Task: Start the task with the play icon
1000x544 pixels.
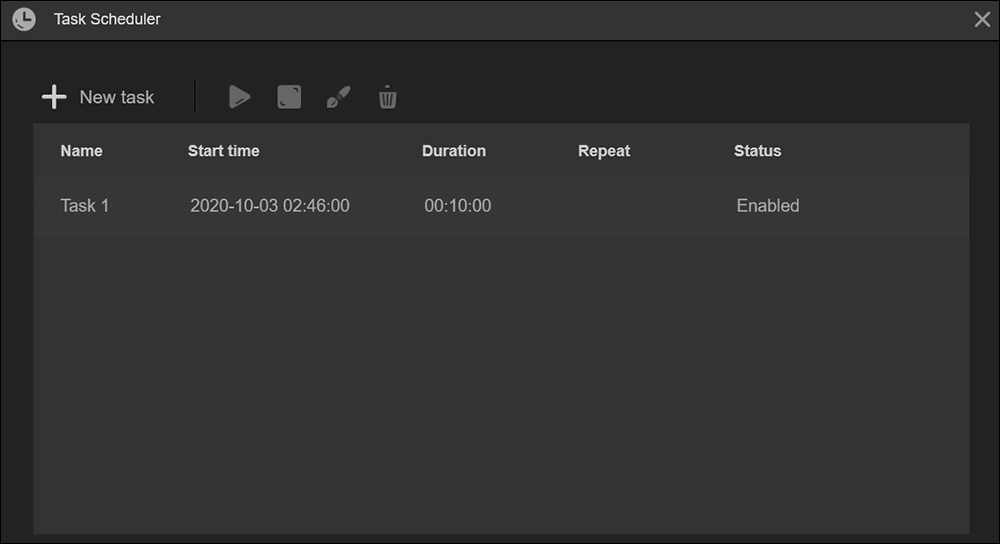Action: coord(239,97)
